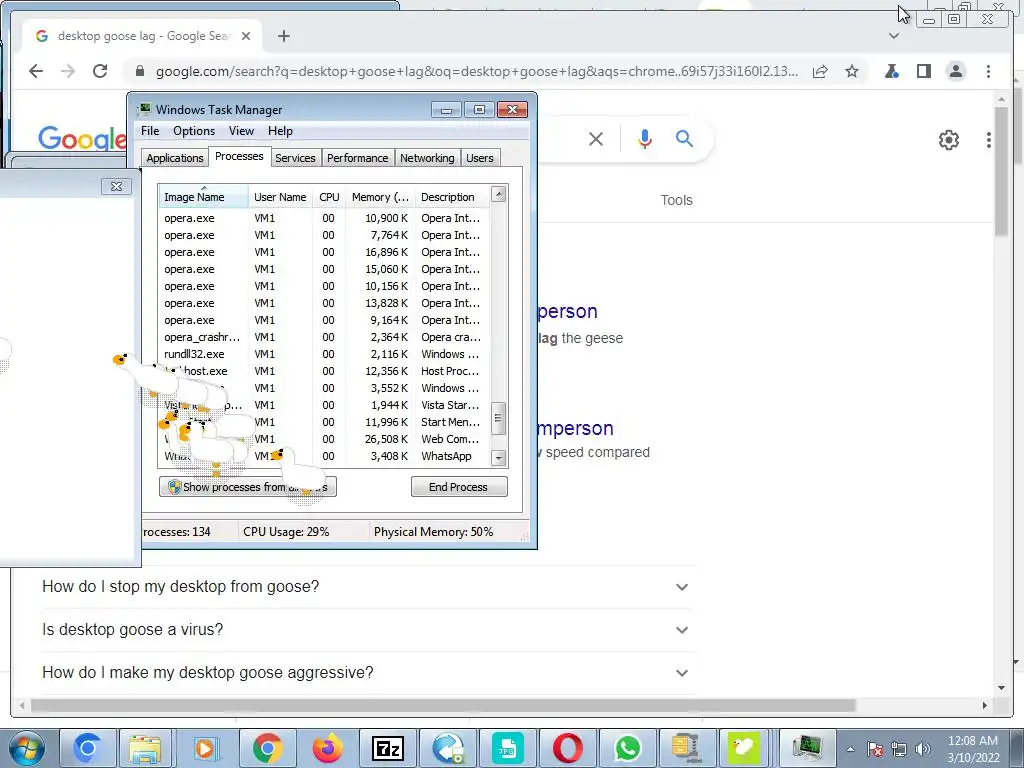Open a new Chrome tab
The width and height of the screenshot is (1024, 768).
click(283, 36)
